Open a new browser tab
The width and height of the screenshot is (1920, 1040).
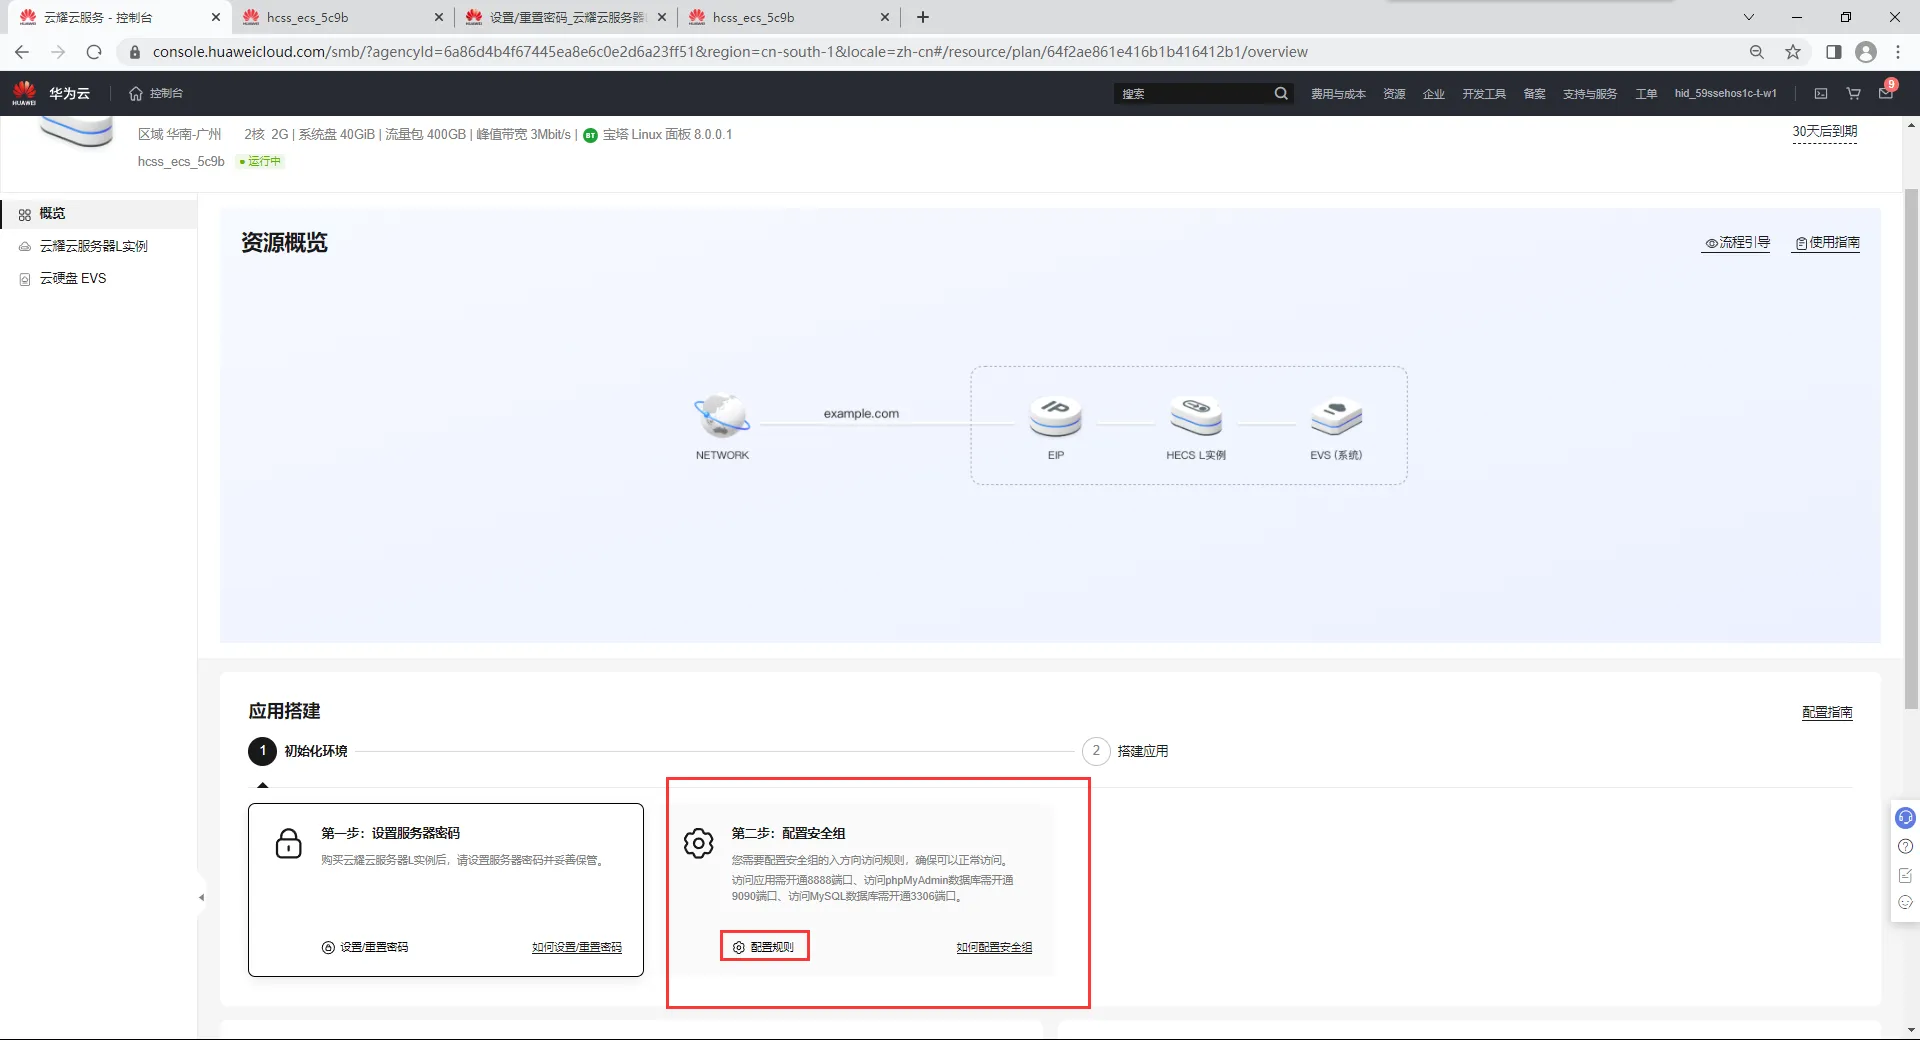(x=923, y=17)
